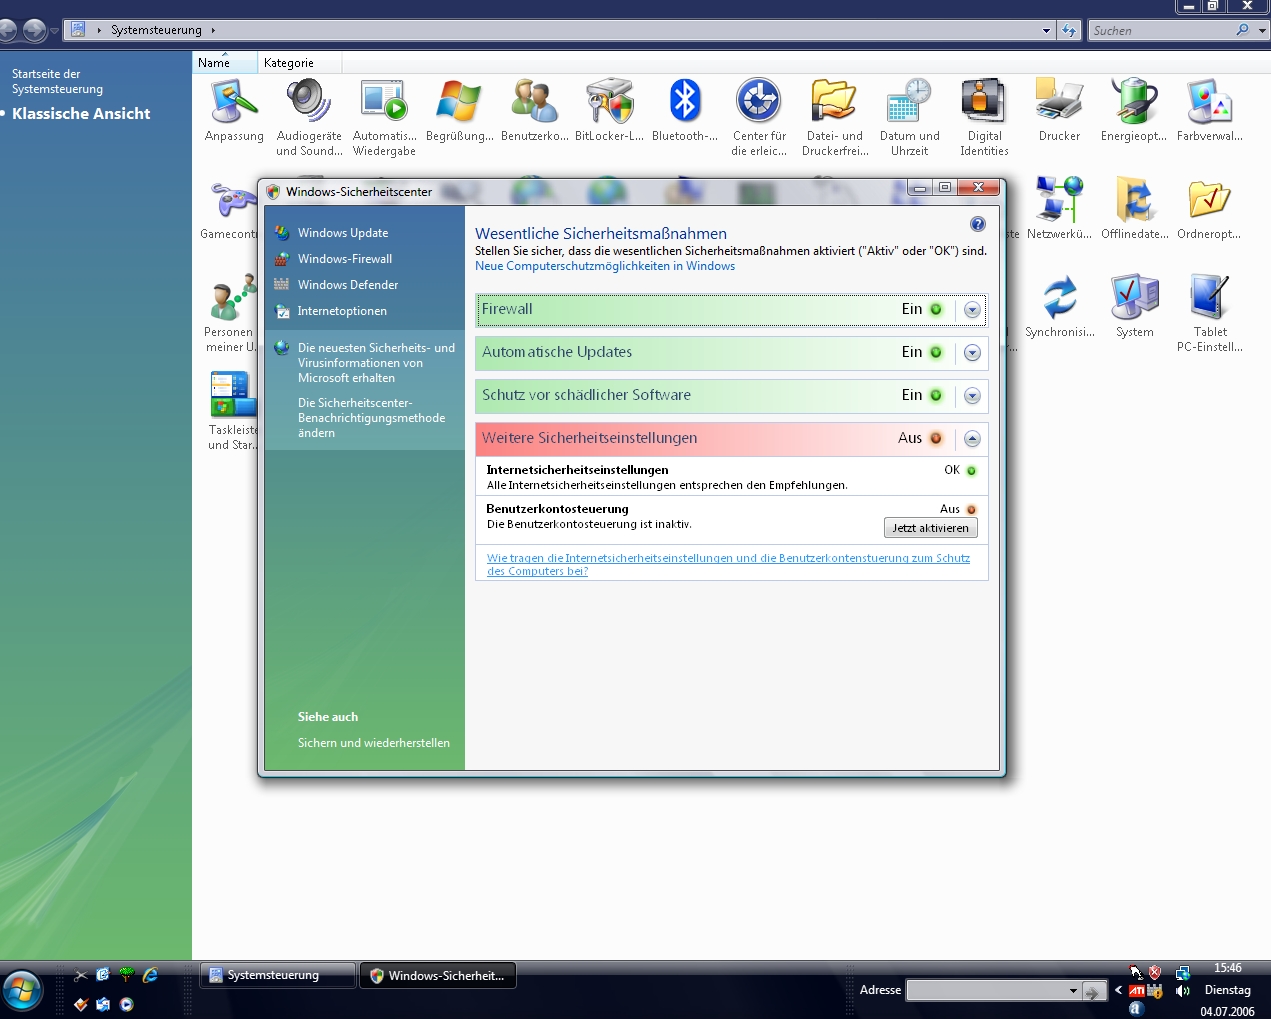Switch to Systemsteuerung taskbar button

tap(278, 975)
